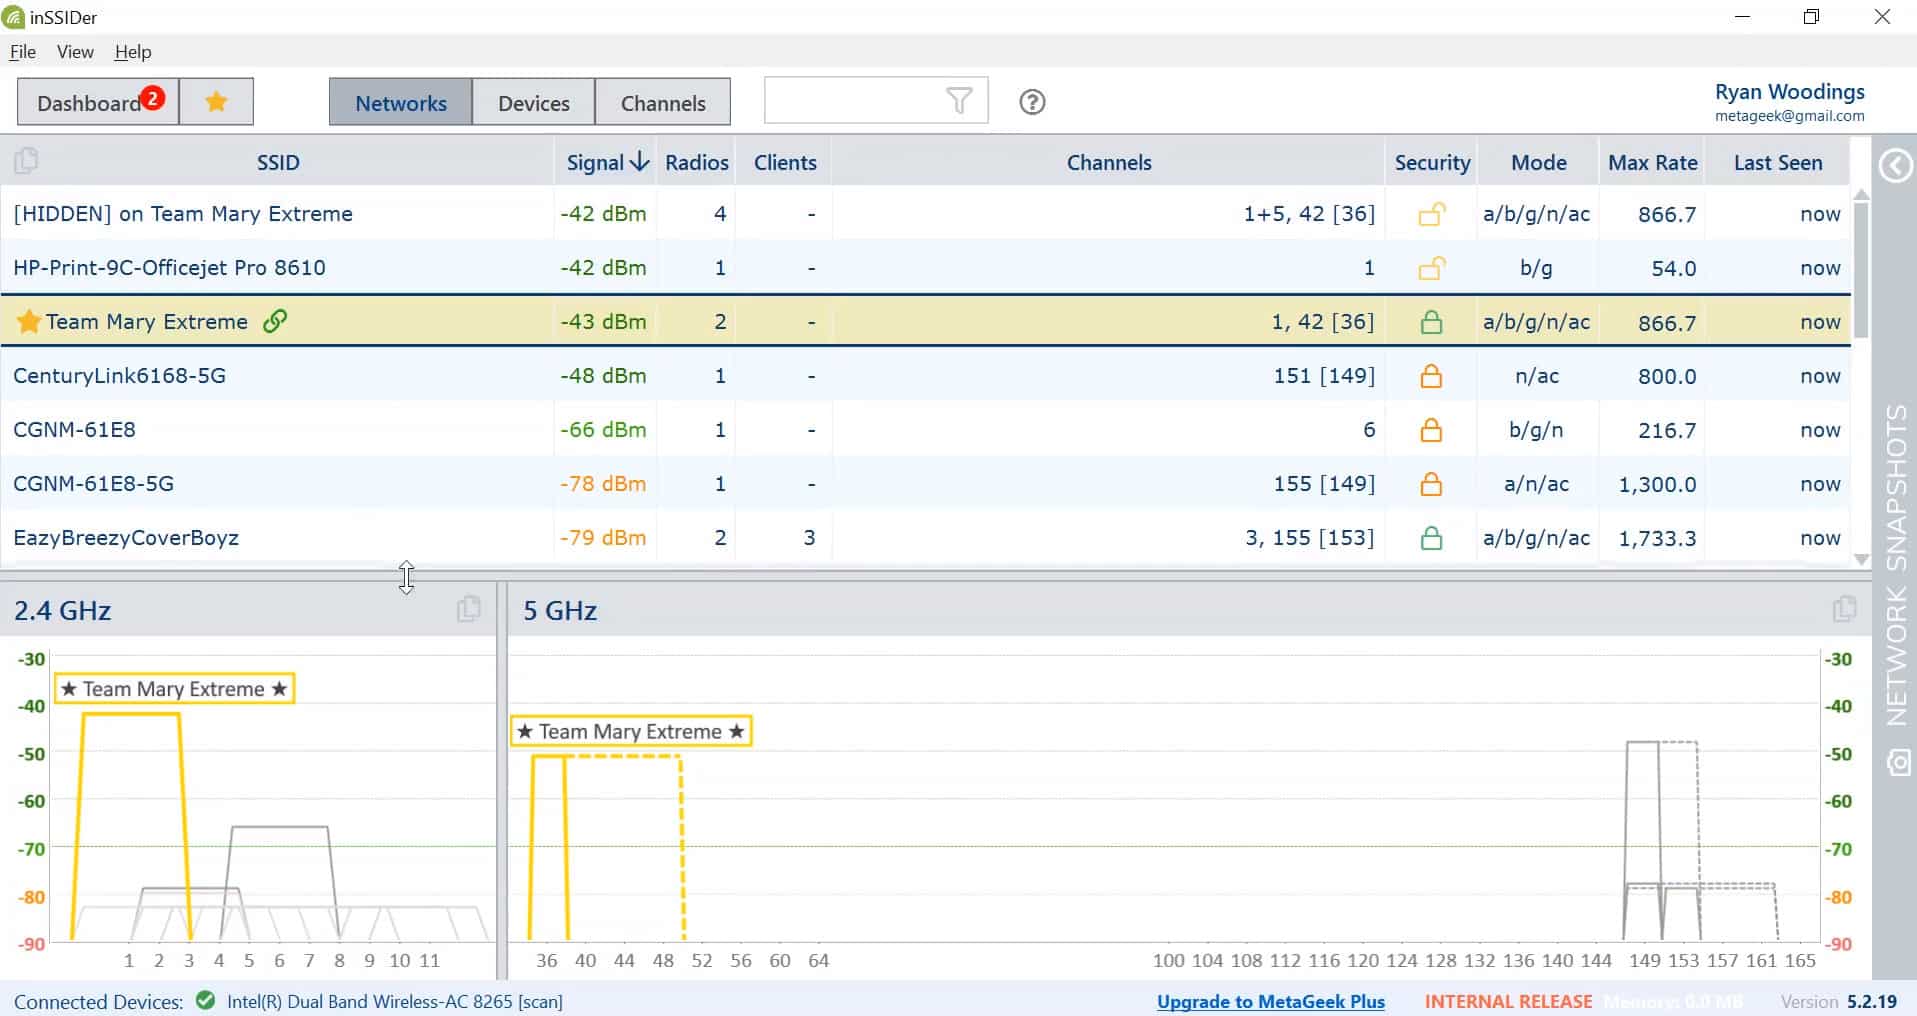Click the red Dashboard notification badge
This screenshot has width=1917, height=1016.
pyautogui.click(x=152, y=98)
